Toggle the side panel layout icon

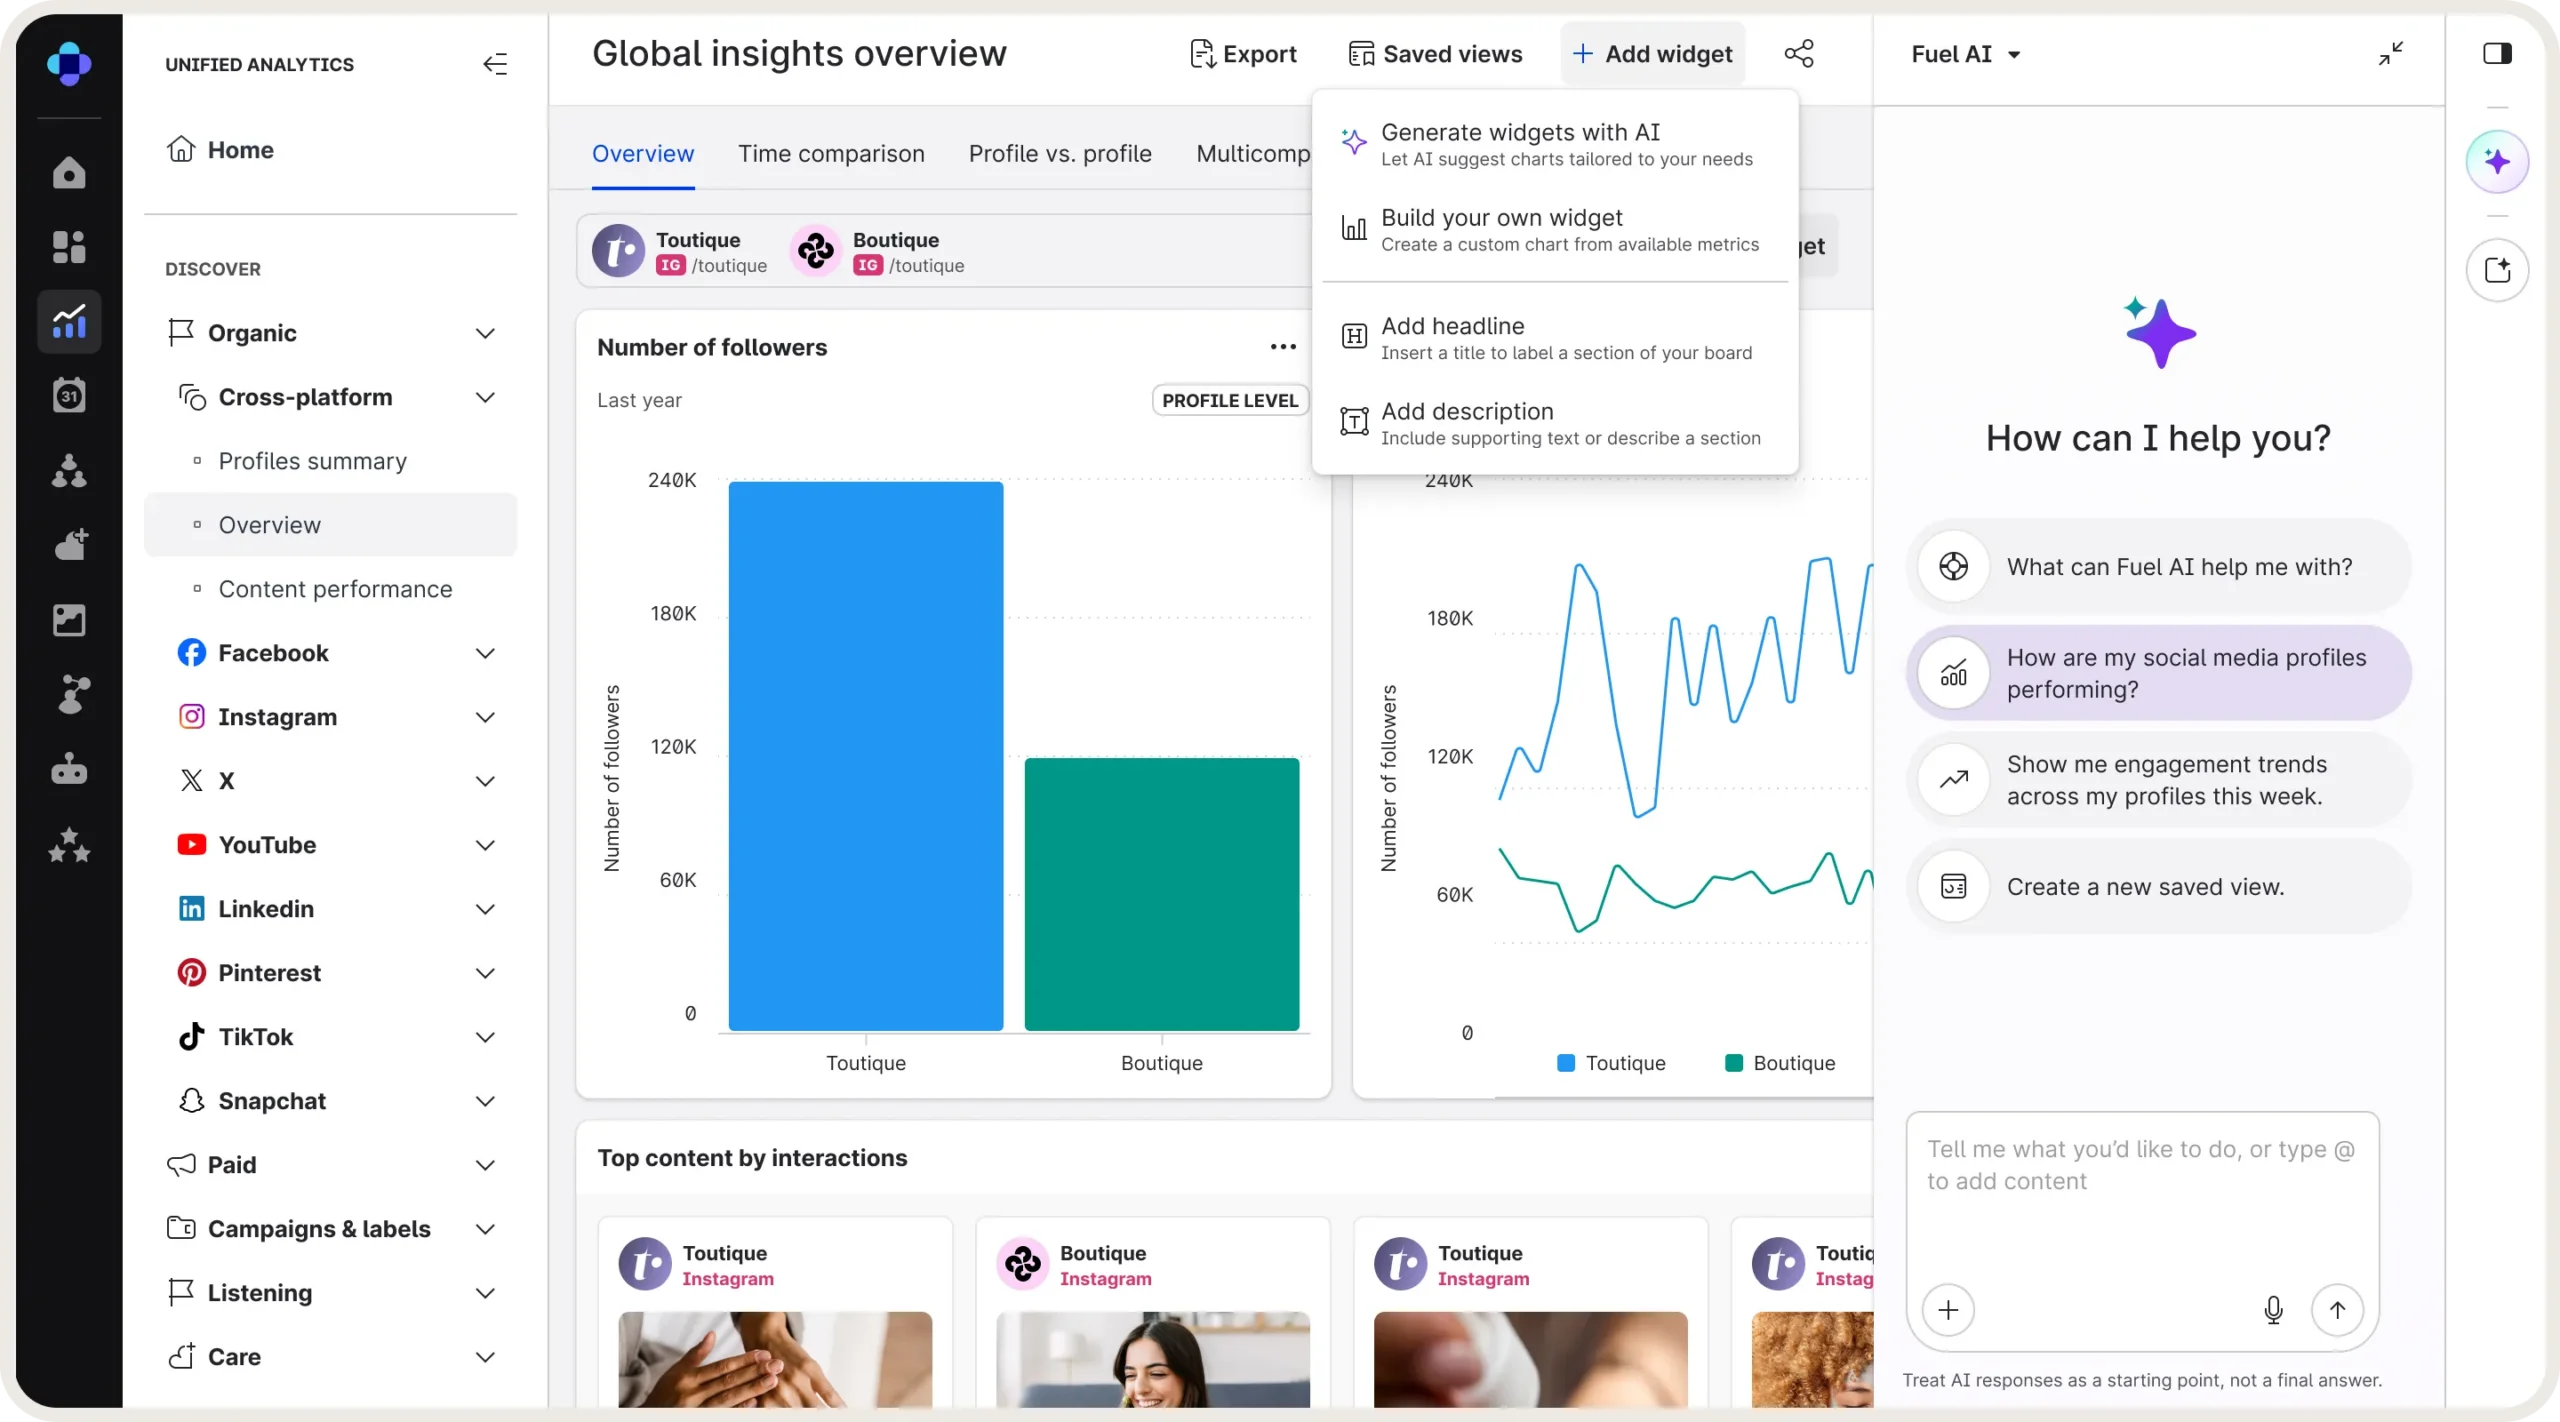pyautogui.click(x=2497, y=53)
